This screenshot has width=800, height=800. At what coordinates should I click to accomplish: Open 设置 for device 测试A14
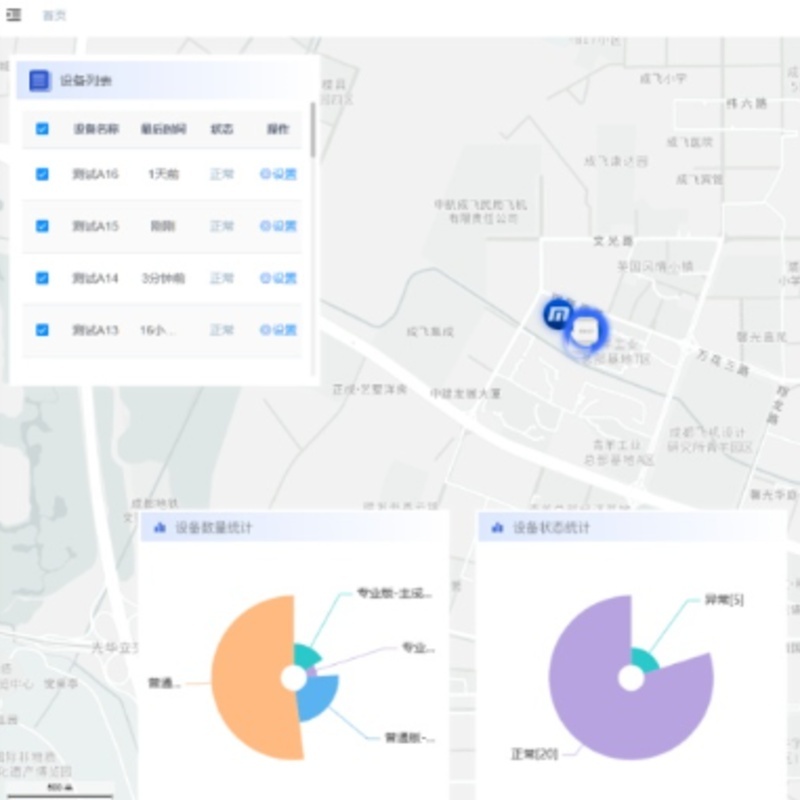[278, 278]
